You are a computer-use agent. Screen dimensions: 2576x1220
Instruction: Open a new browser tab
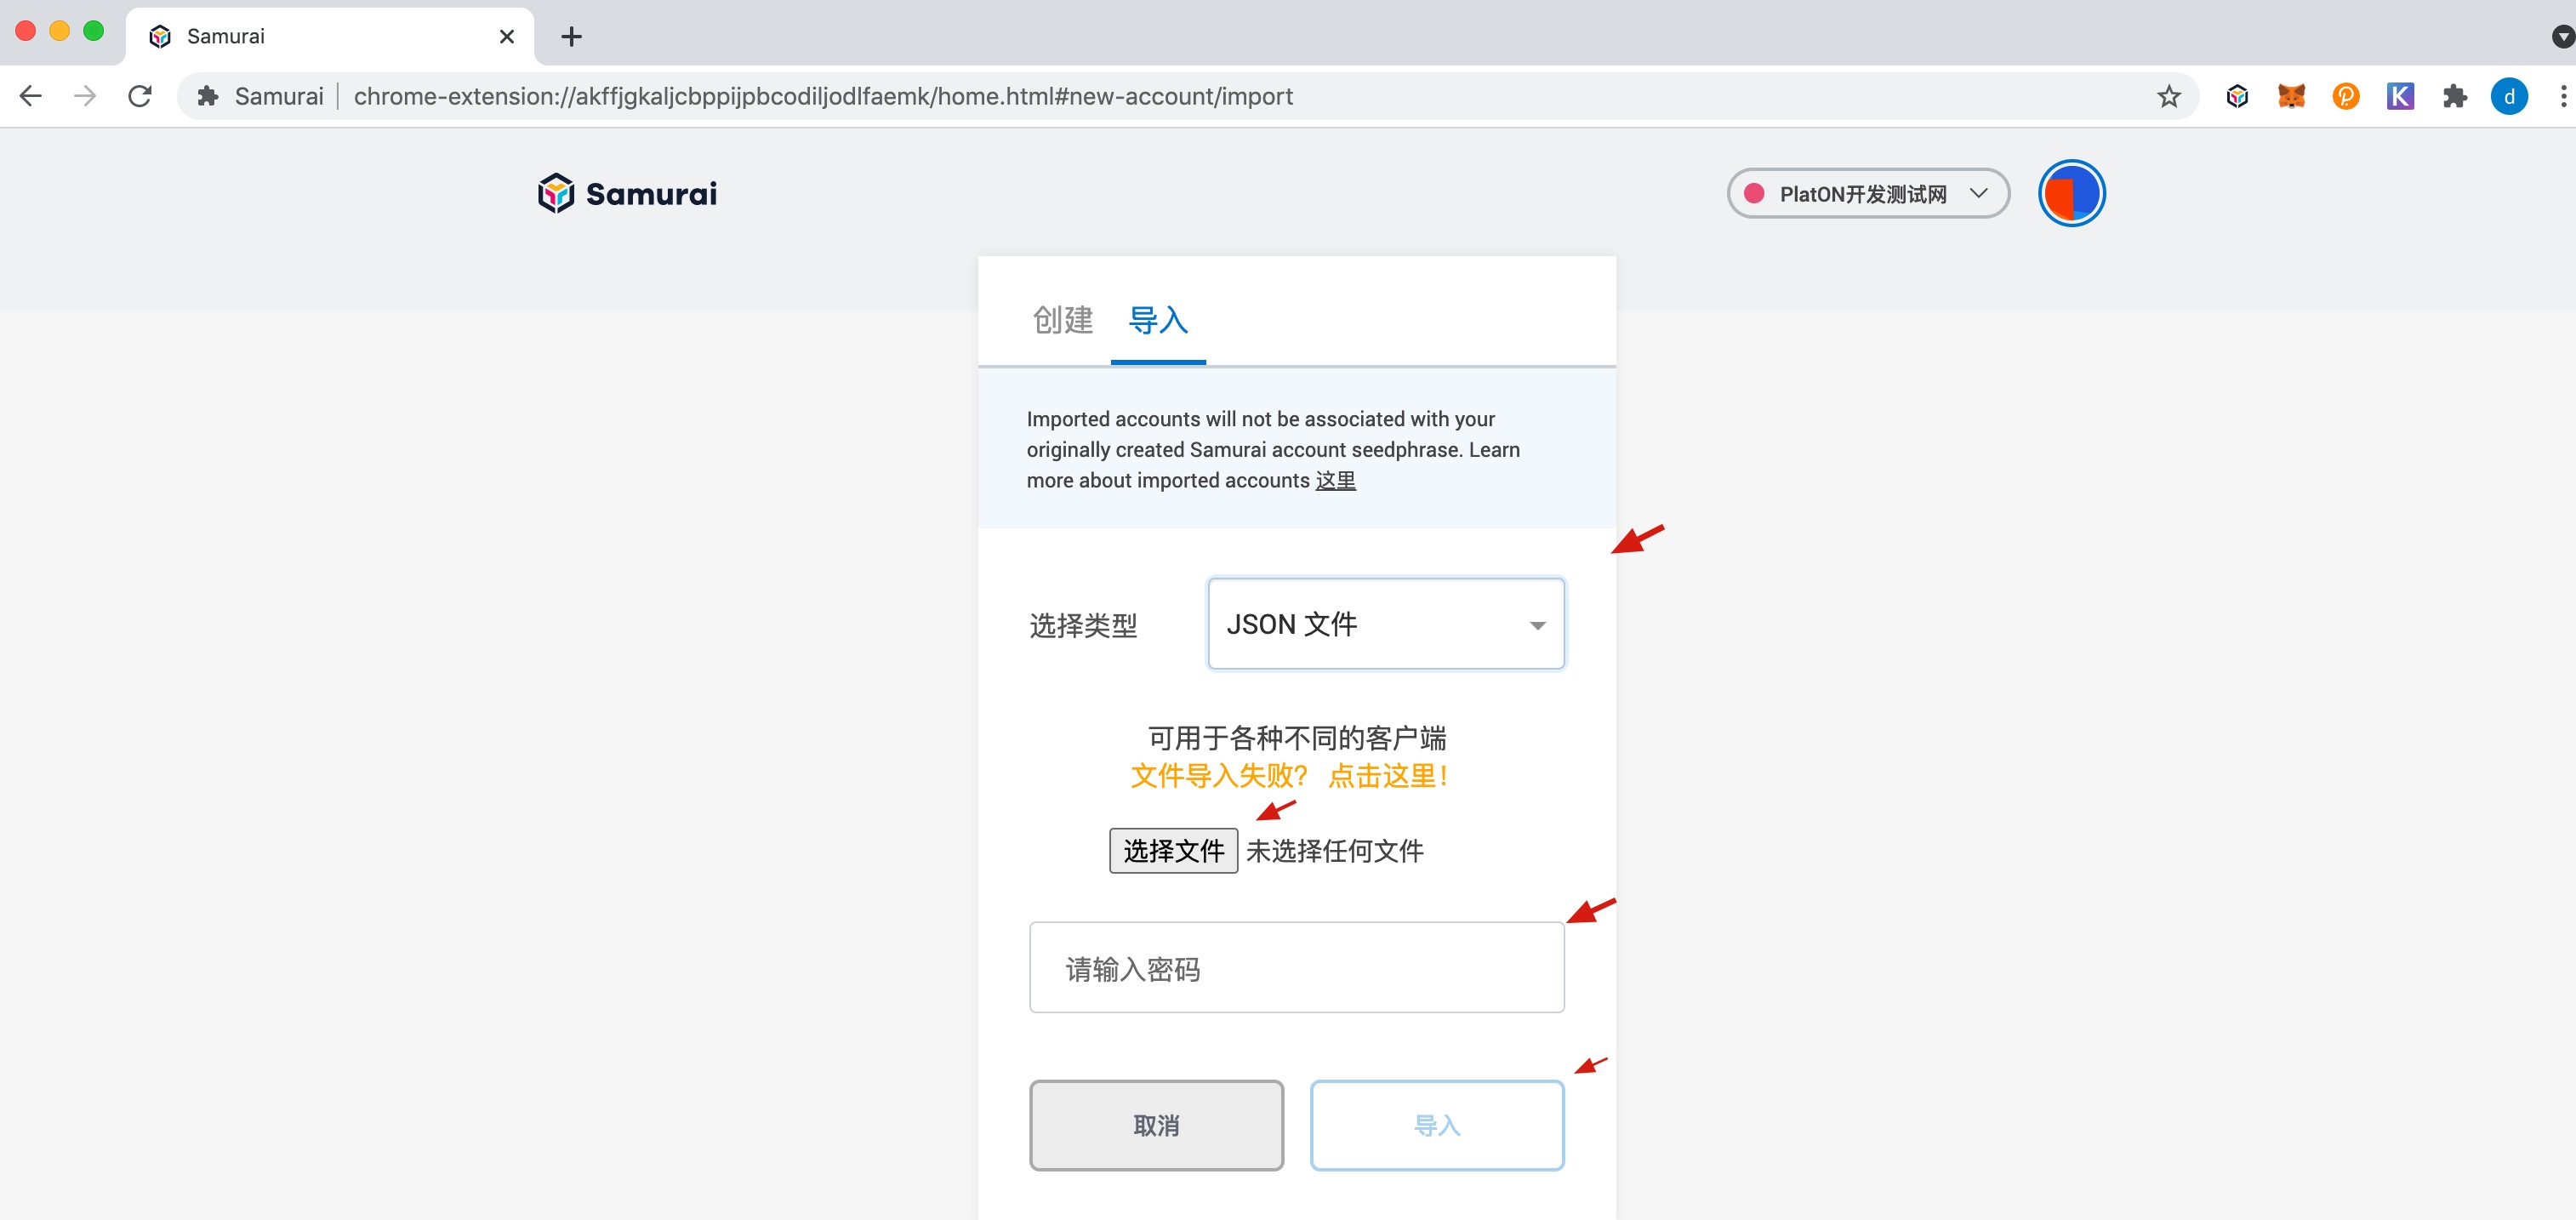pos(571,37)
